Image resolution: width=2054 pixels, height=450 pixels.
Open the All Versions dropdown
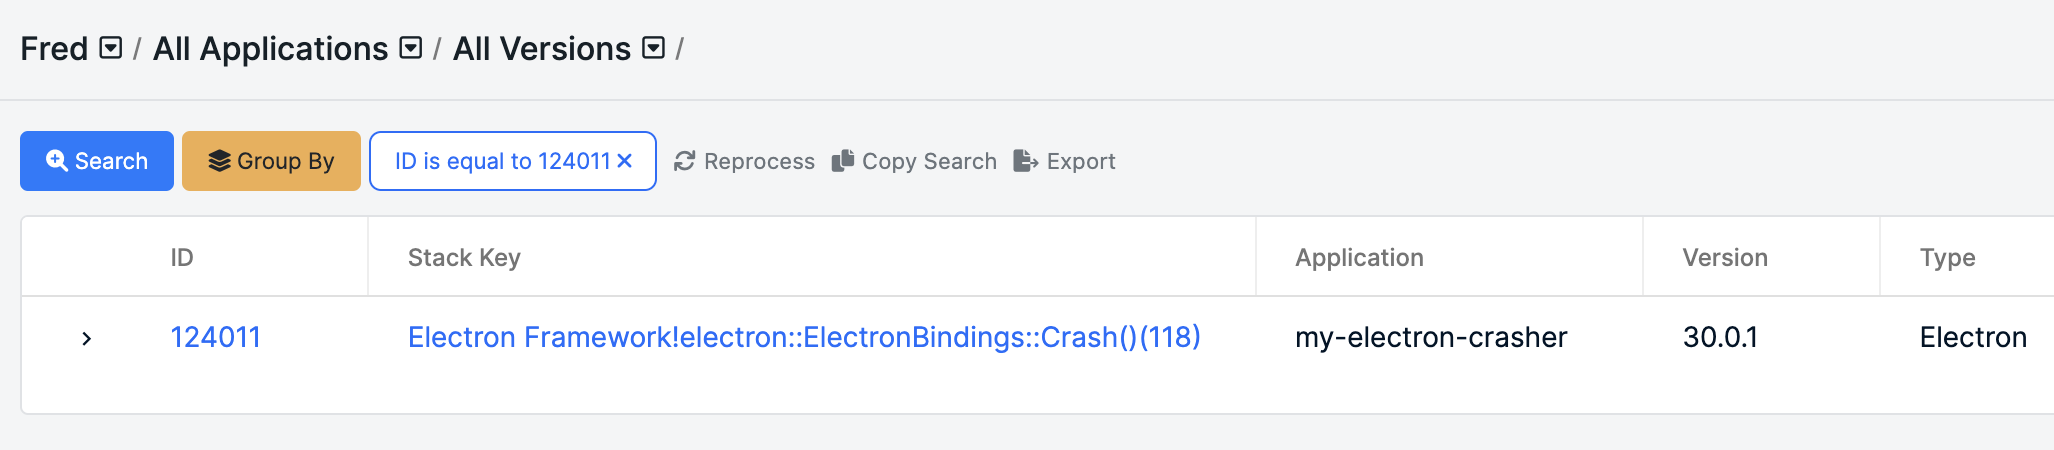[654, 48]
